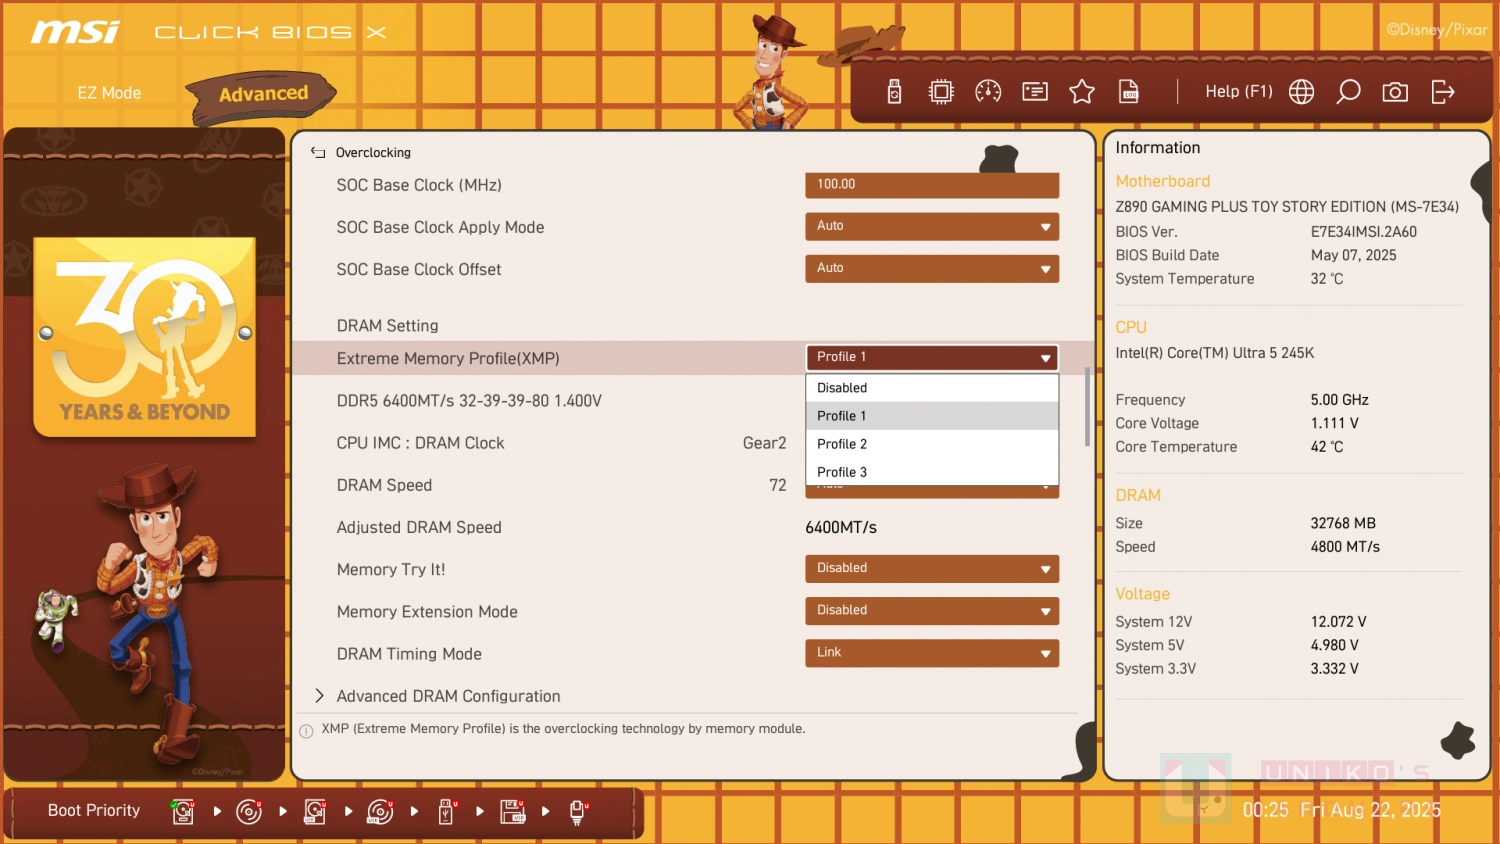Screen dimensions: 1500x844
Task: Choose Profile 3 in the XMP dropdown list
Action: point(932,472)
